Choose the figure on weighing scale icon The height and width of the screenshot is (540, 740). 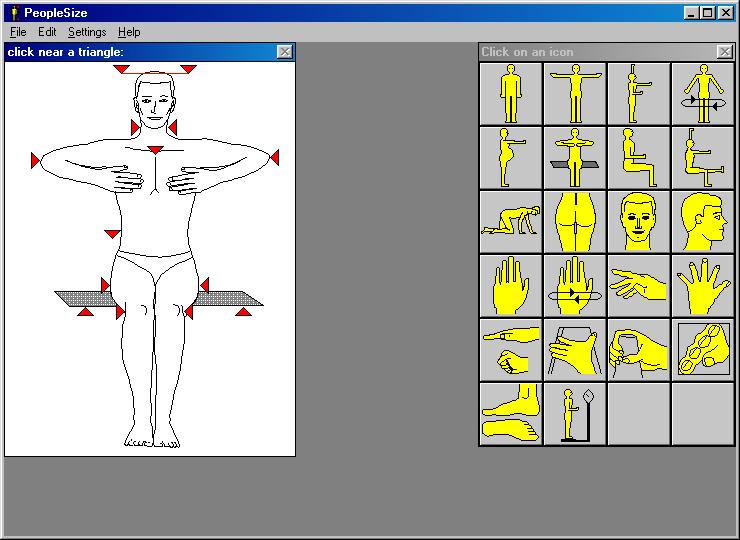[575, 414]
